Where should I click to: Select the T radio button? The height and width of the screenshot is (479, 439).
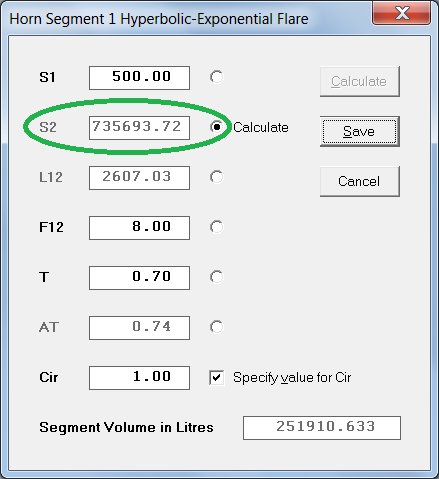point(217,277)
